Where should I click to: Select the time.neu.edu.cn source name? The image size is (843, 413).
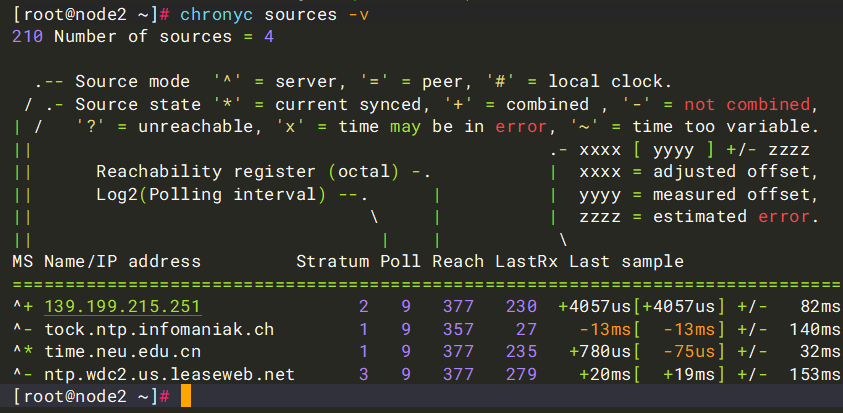click(x=123, y=352)
